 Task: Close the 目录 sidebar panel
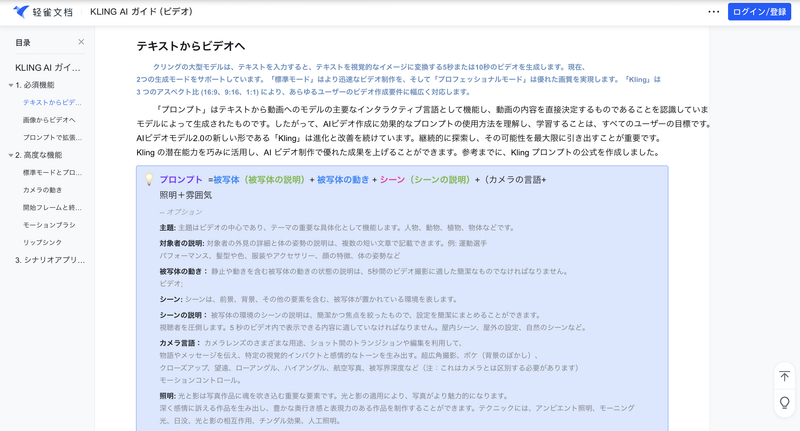82,42
